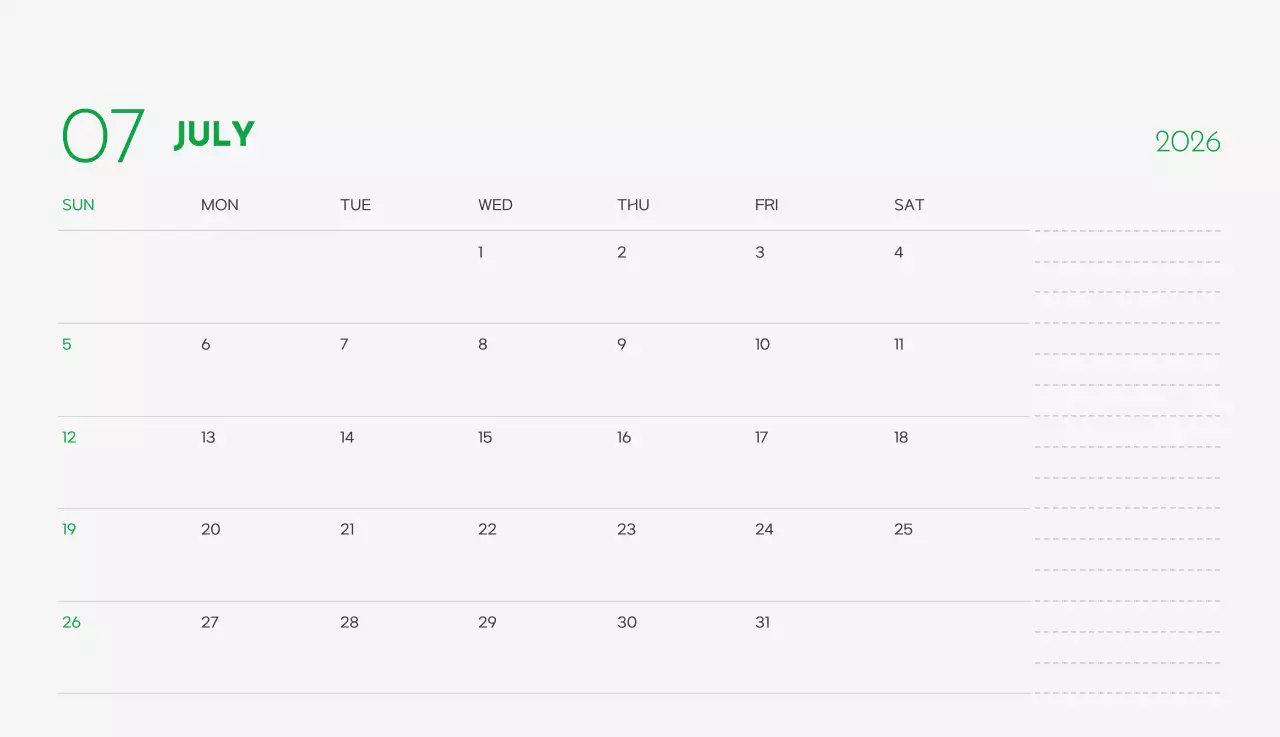Click the bottom dashed notes line
Viewport: 1280px width, 737px height.
tap(1127, 693)
